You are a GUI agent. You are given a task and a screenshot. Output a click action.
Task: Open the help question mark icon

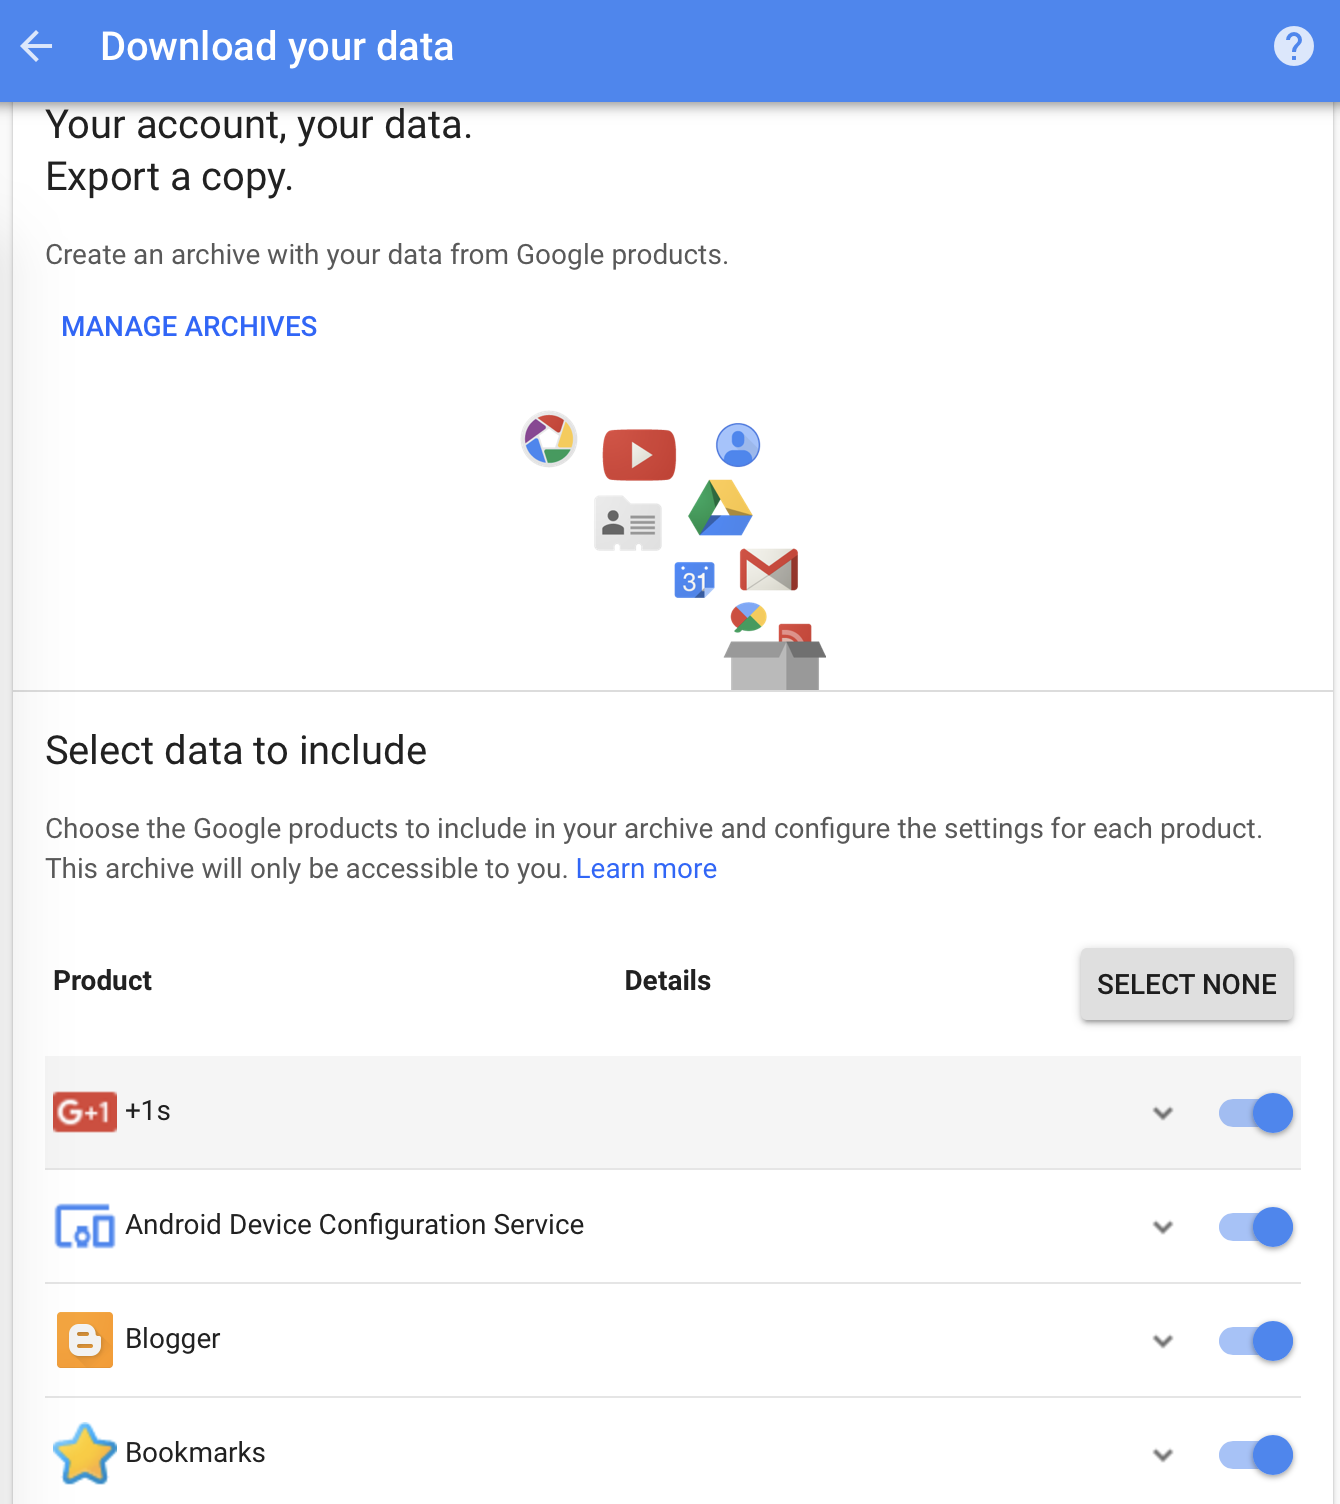[1293, 46]
